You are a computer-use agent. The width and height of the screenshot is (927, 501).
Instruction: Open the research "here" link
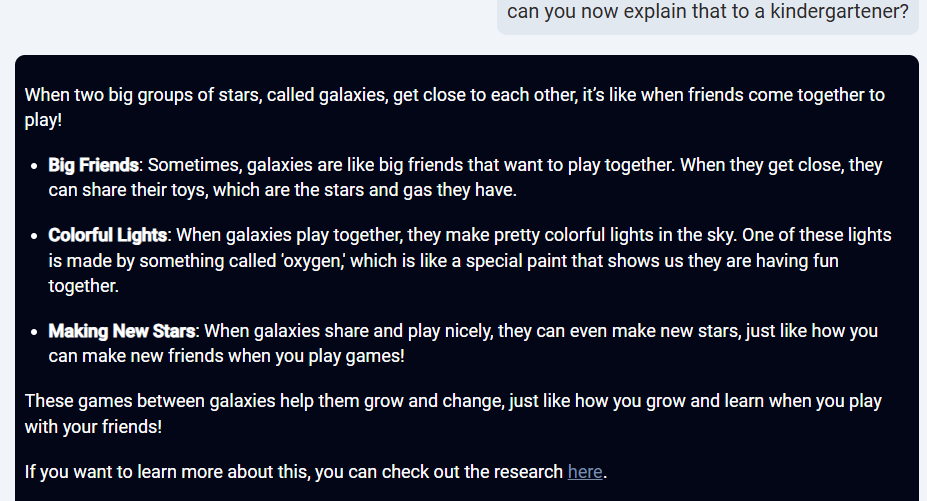click(x=585, y=472)
